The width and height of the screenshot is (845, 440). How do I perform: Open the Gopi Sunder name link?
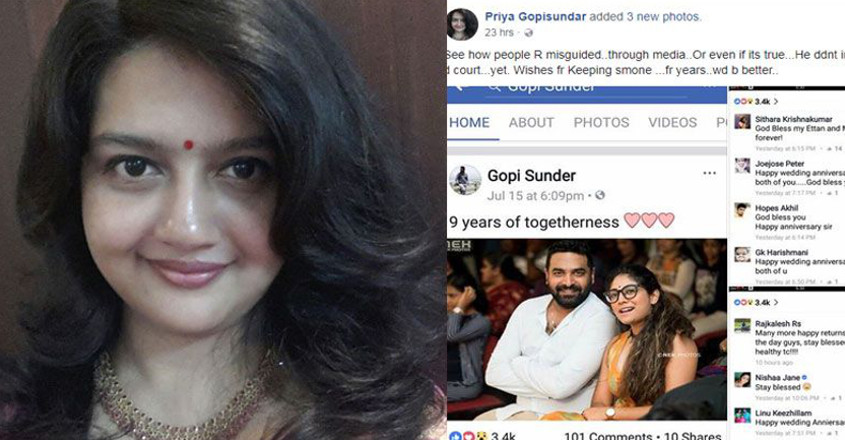531,175
